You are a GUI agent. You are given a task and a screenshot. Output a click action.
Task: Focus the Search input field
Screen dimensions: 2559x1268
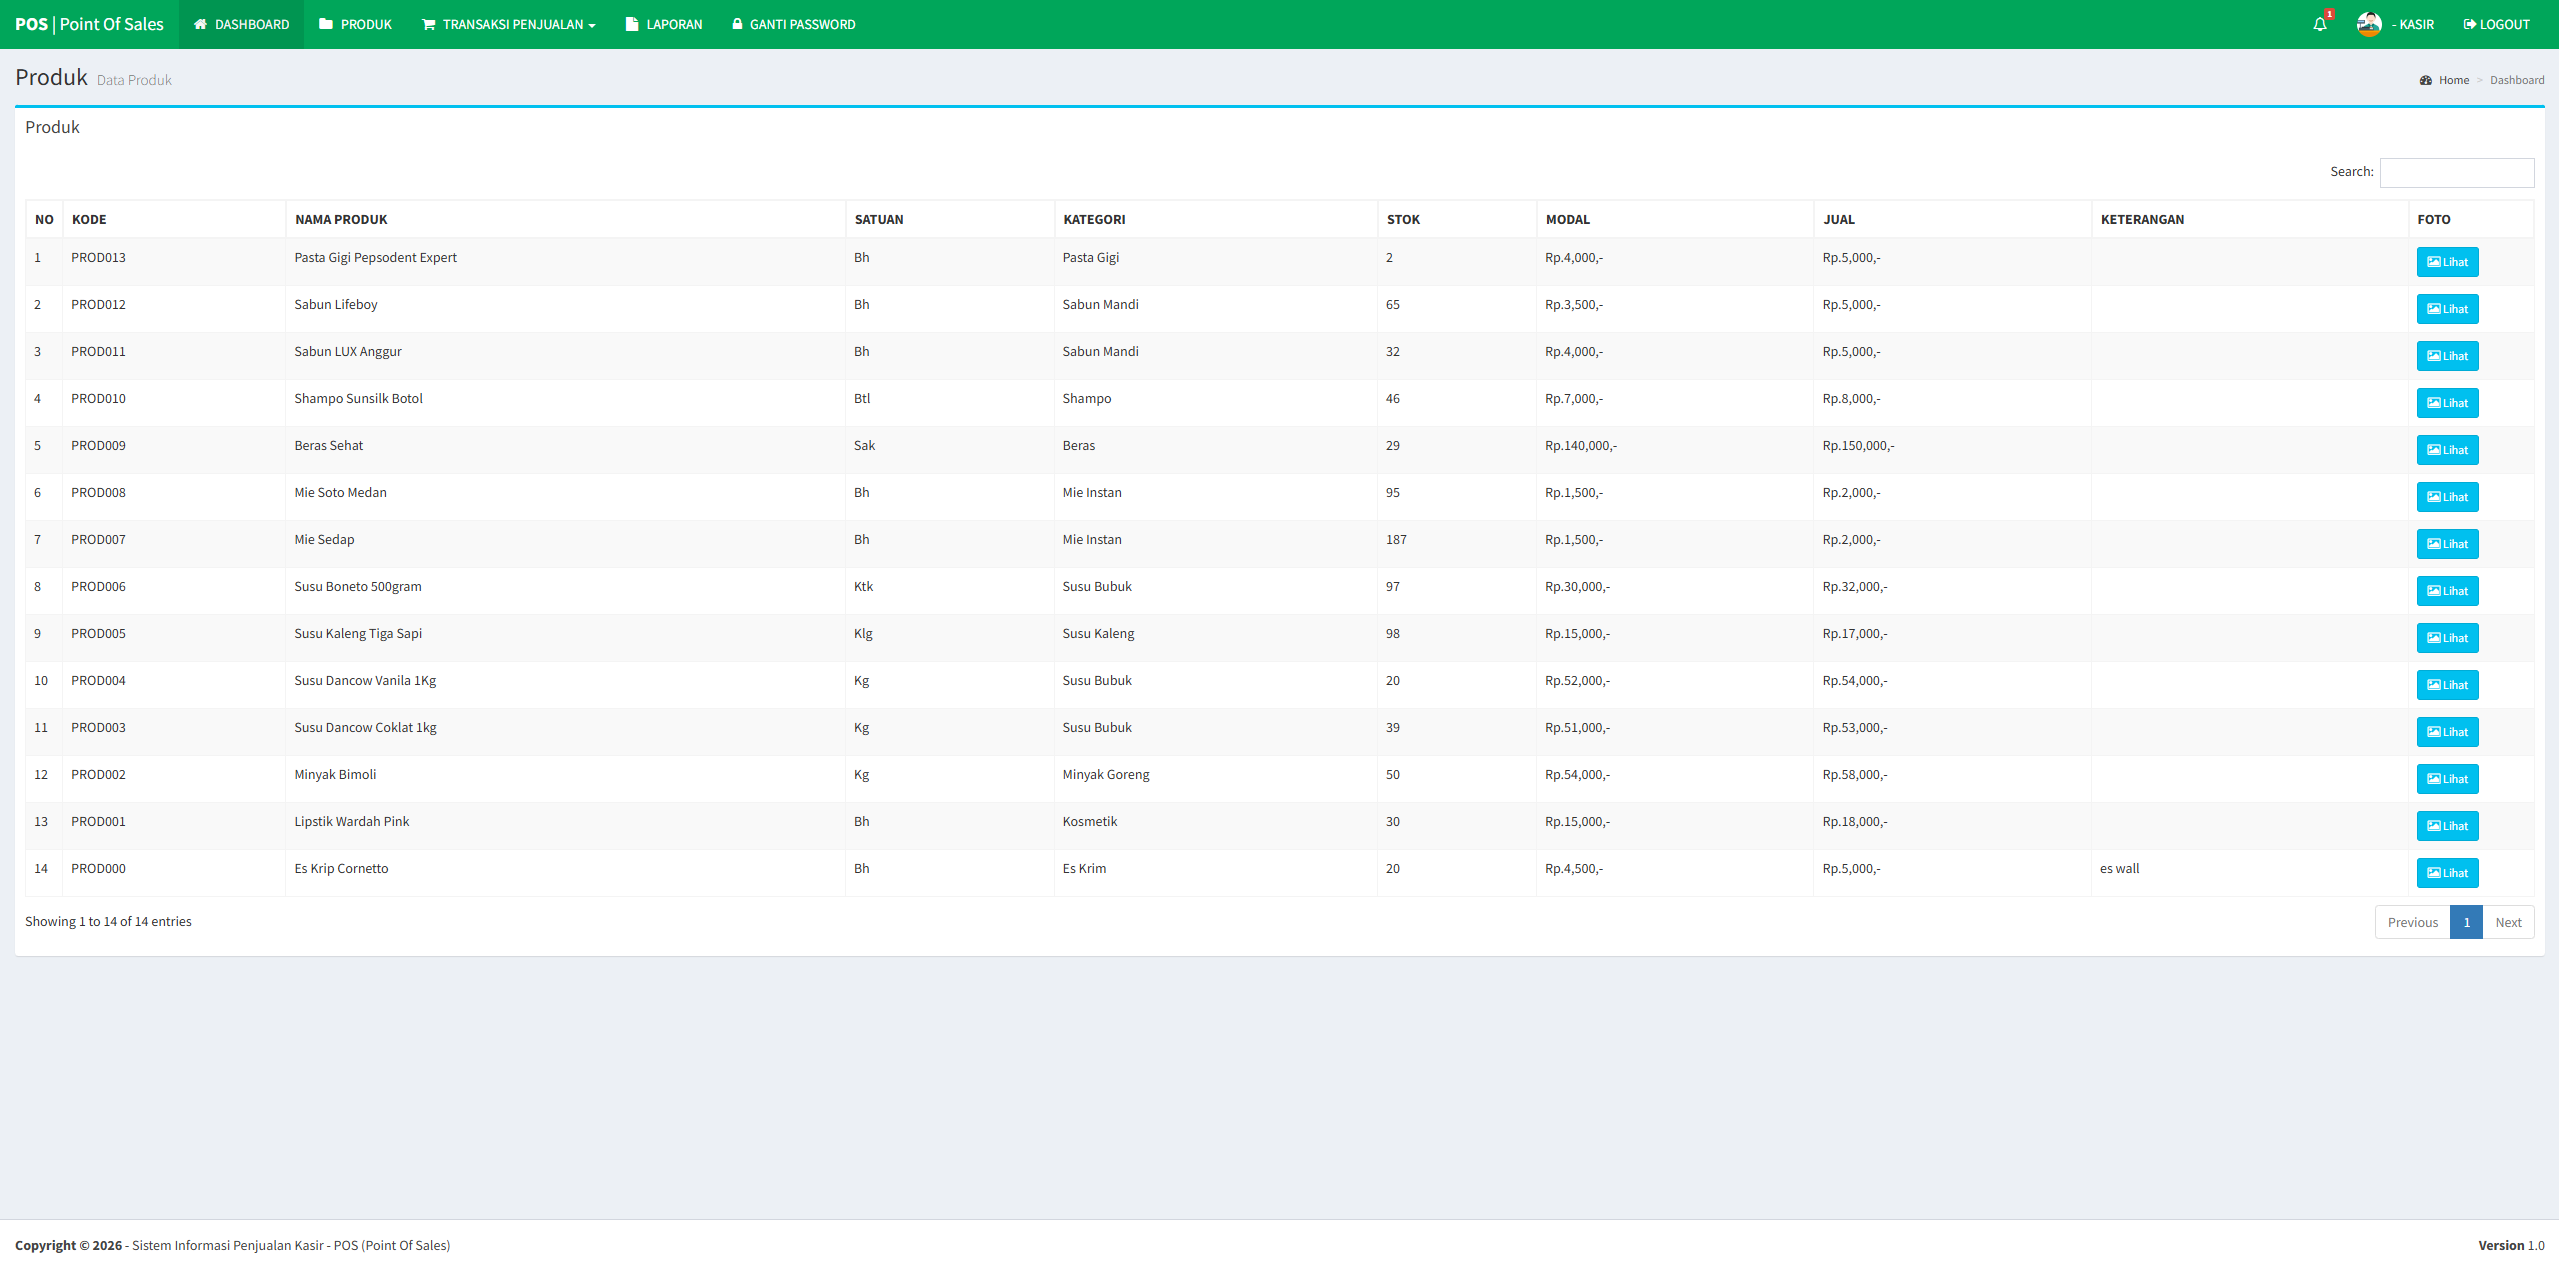click(2456, 173)
